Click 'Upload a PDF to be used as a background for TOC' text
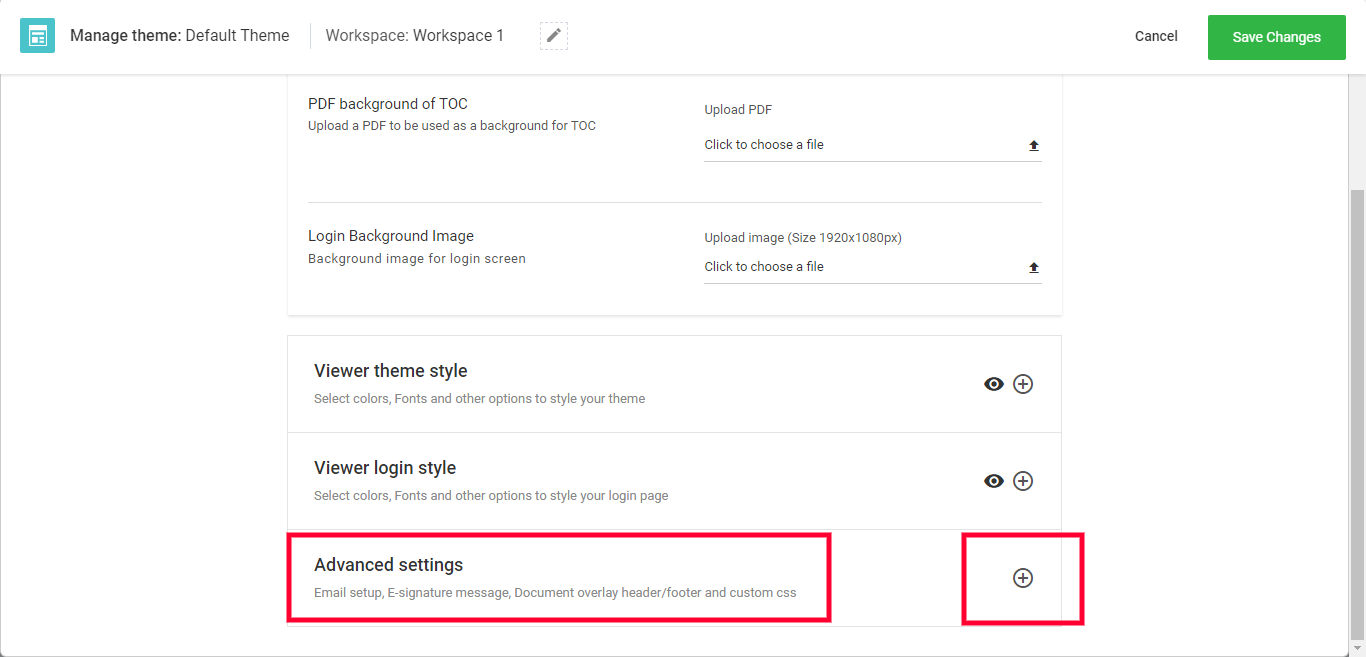Image resolution: width=1366 pixels, height=657 pixels. click(452, 126)
